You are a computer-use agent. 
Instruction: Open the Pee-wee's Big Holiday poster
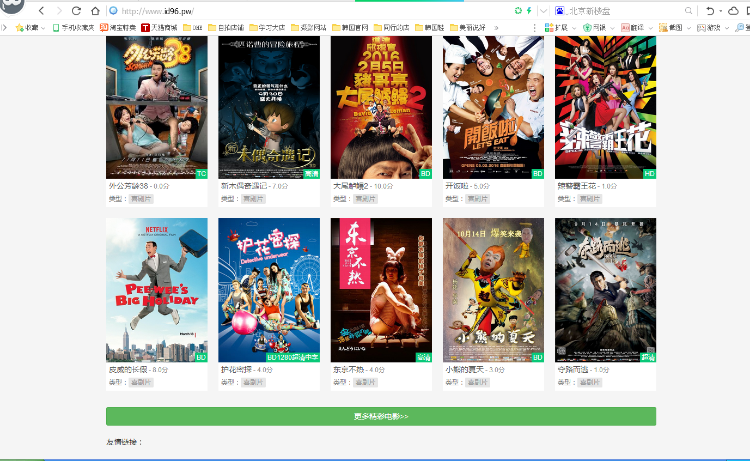click(x=157, y=290)
